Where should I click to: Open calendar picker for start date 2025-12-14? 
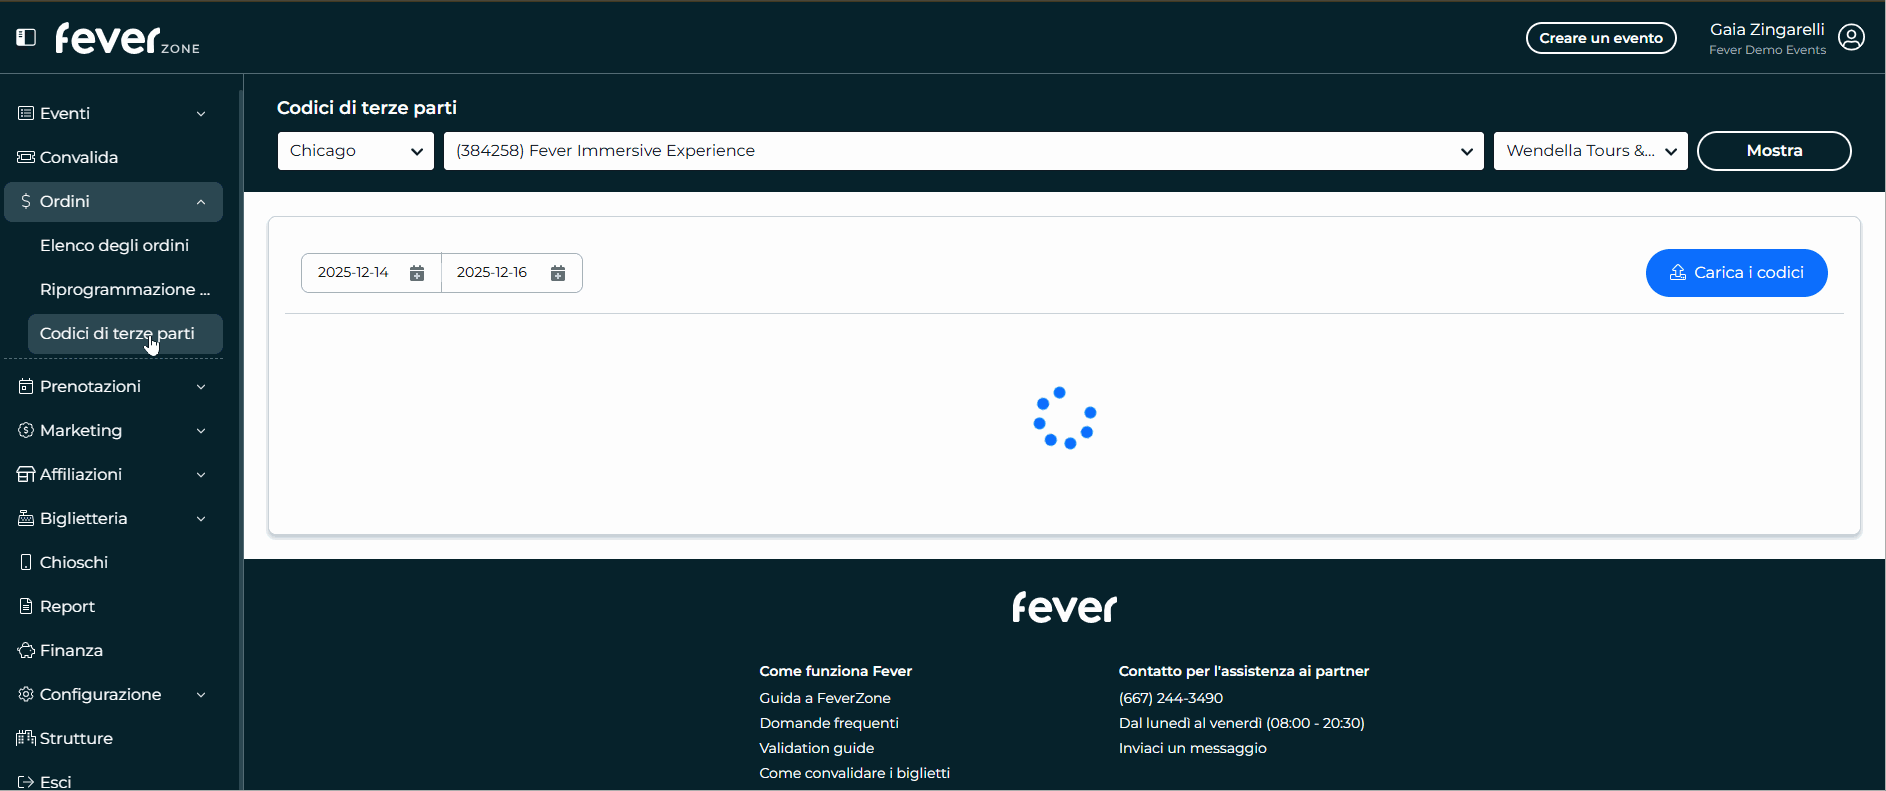click(x=417, y=273)
